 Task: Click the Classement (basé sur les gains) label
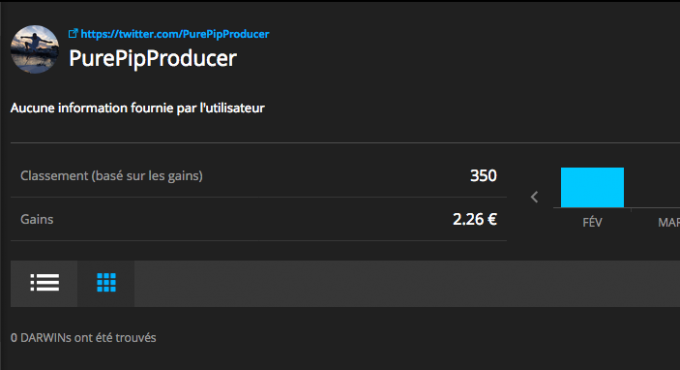(111, 176)
